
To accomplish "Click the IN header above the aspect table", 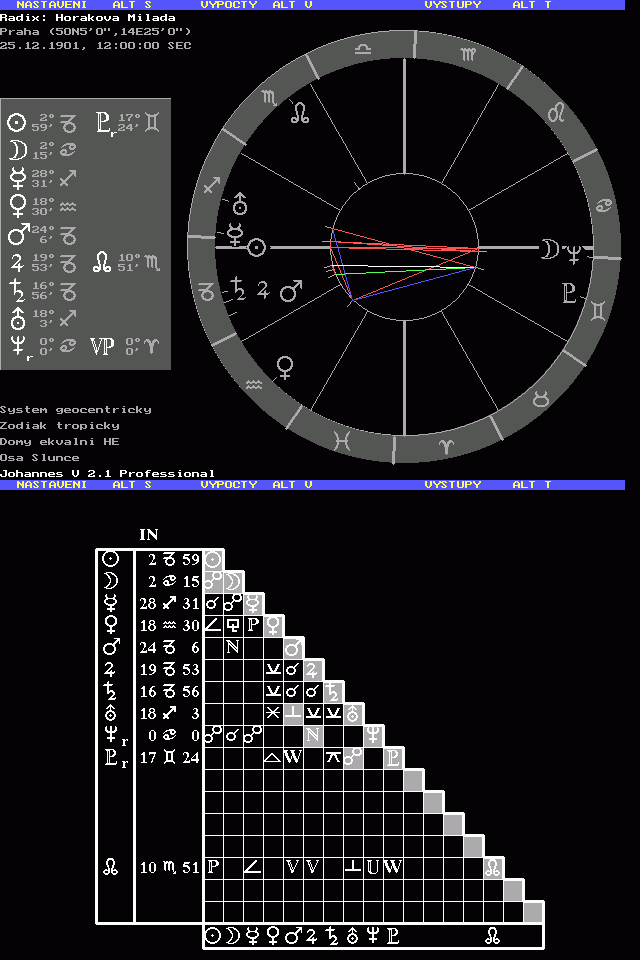I will [x=148, y=535].
